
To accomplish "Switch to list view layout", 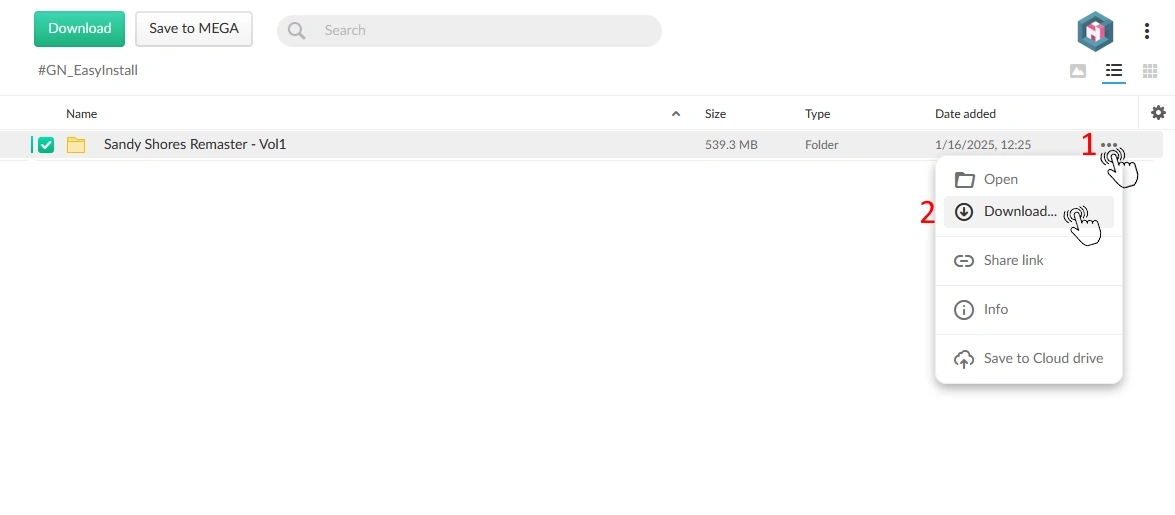I will pyautogui.click(x=1113, y=71).
